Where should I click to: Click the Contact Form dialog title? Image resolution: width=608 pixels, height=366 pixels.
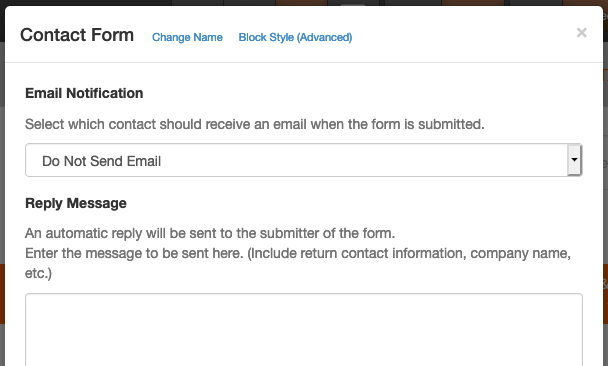77,35
